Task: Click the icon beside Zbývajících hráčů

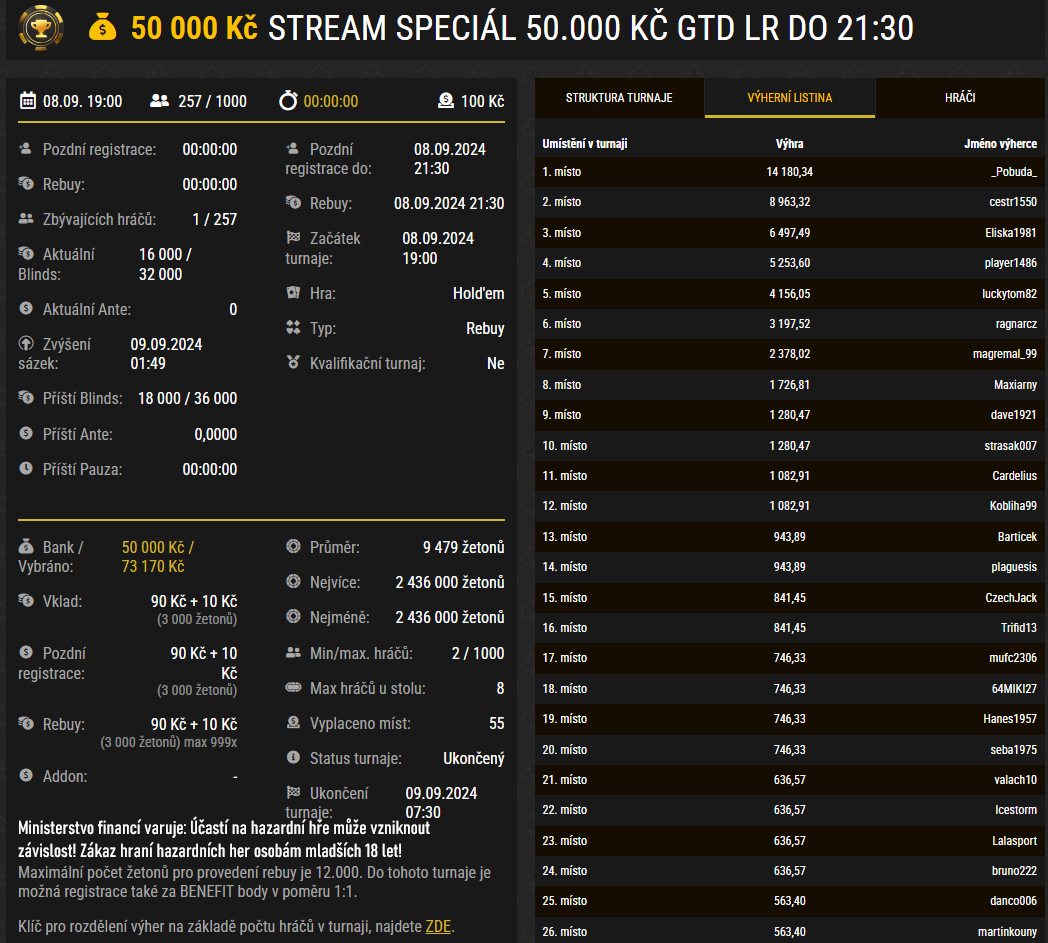Action: pyautogui.click(x=26, y=219)
